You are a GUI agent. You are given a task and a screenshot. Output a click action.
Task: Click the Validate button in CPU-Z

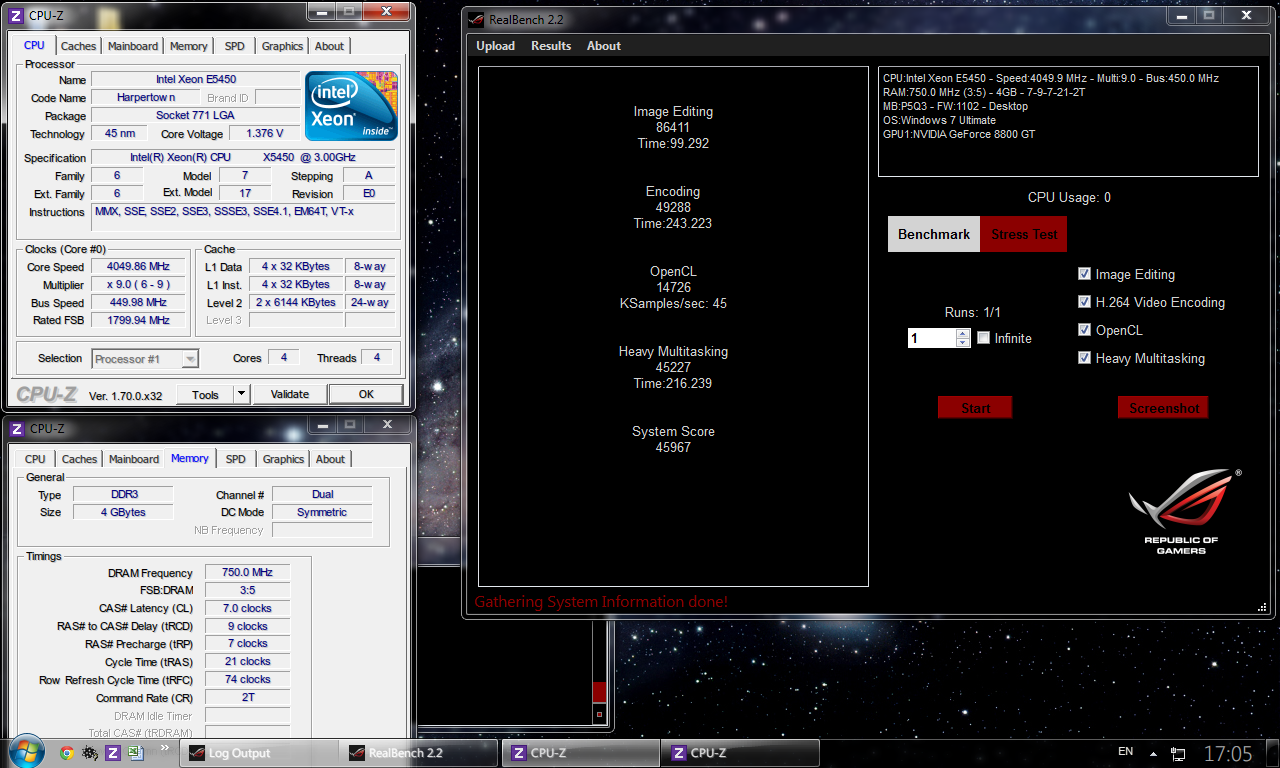290,394
